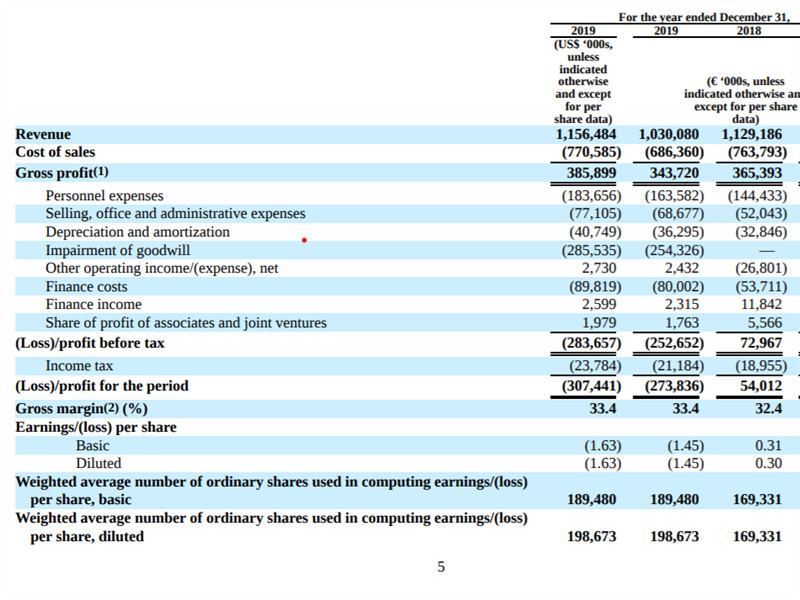800x600 pixels.
Task: Select the "Diluted" row label
Action: pyautogui.click(x=98, y=463)
